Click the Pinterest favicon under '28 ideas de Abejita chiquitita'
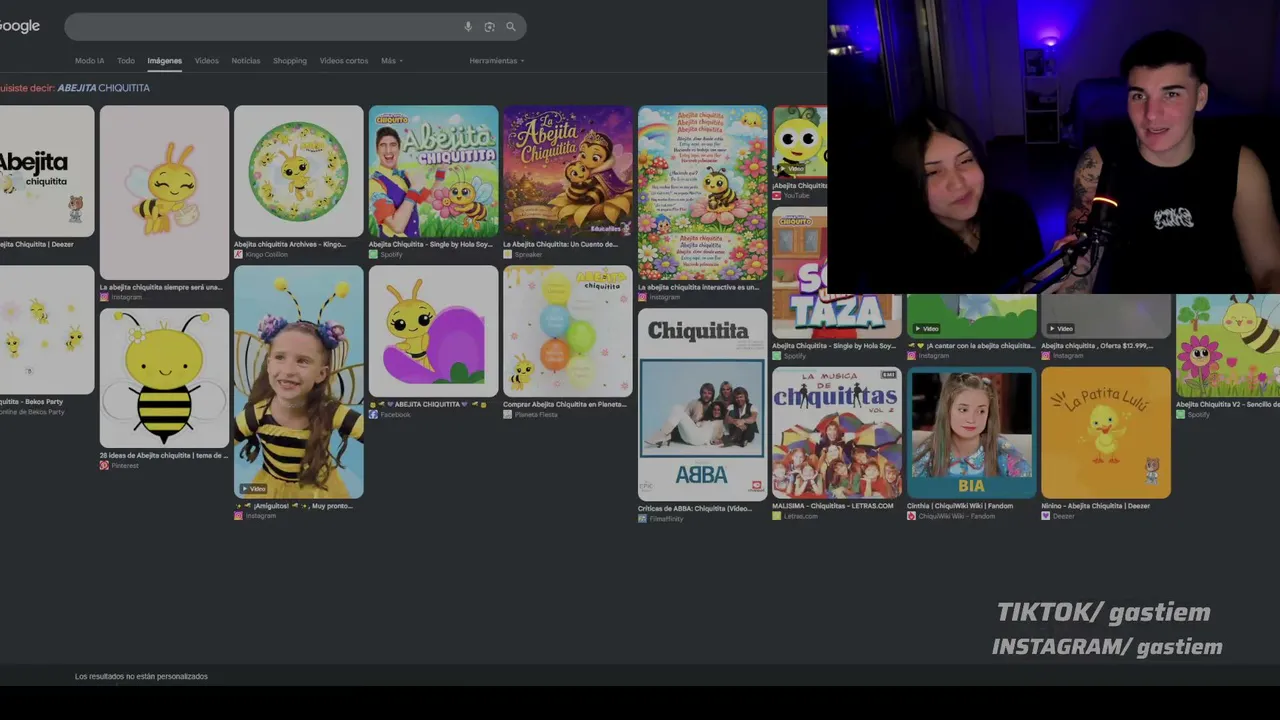 coord(103,466)
